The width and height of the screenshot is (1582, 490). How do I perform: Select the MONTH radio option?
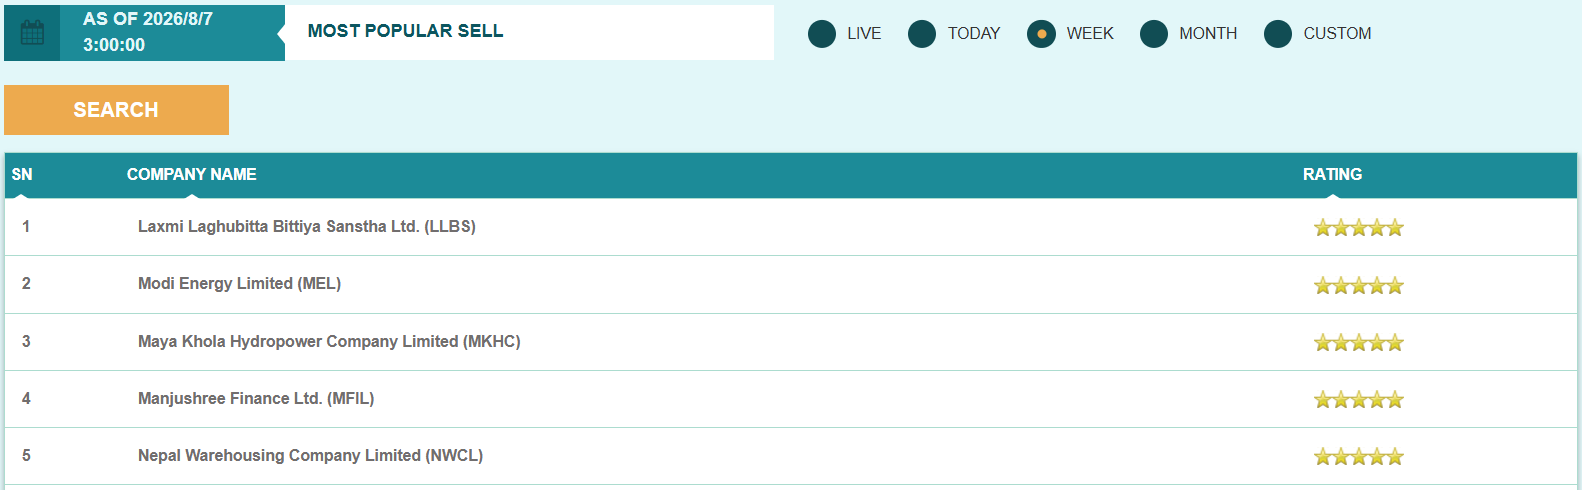1154,34
